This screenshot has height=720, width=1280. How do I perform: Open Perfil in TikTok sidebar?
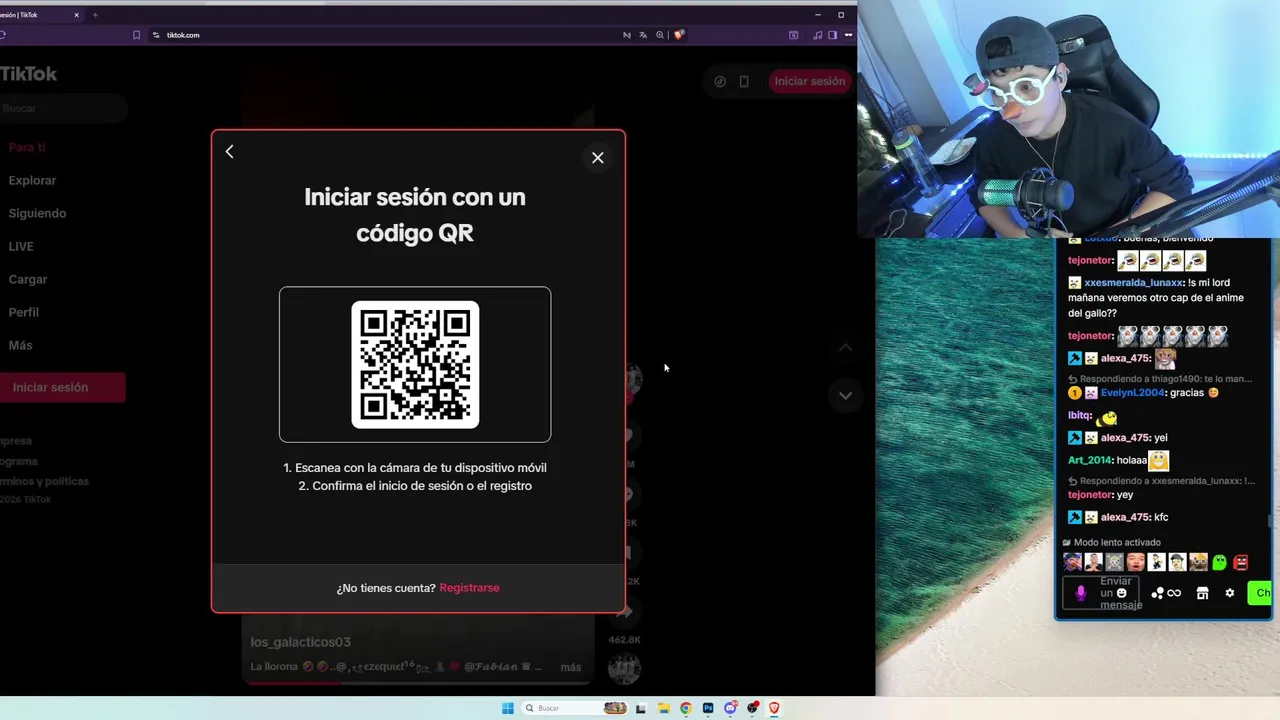[24, 313]
